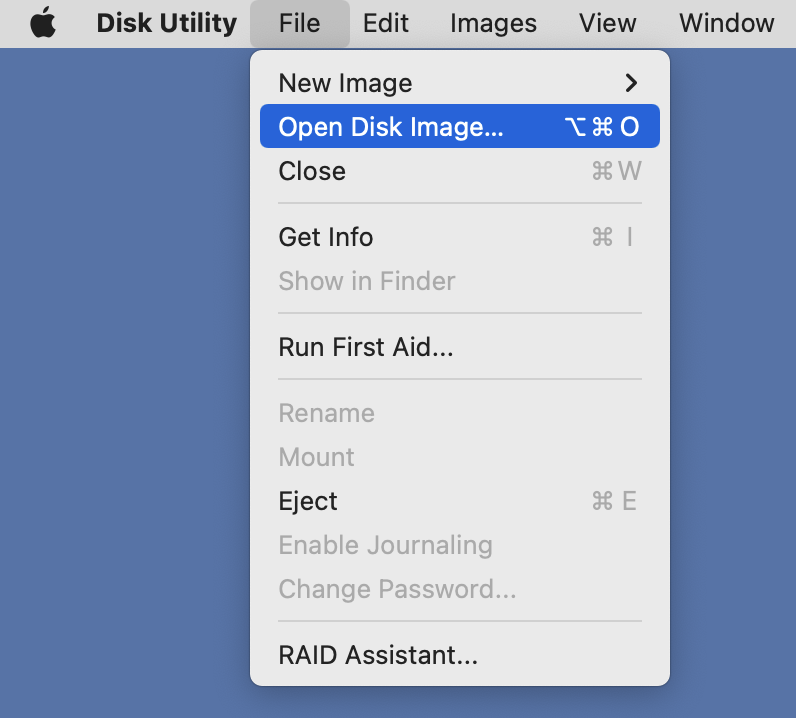Expand the New Image submenu

click(x=460, y=83)
